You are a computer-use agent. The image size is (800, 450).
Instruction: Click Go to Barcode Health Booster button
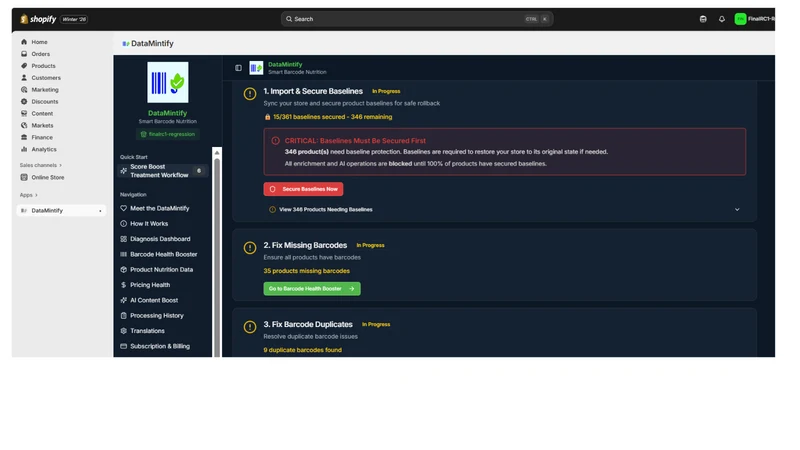(312, 288)
